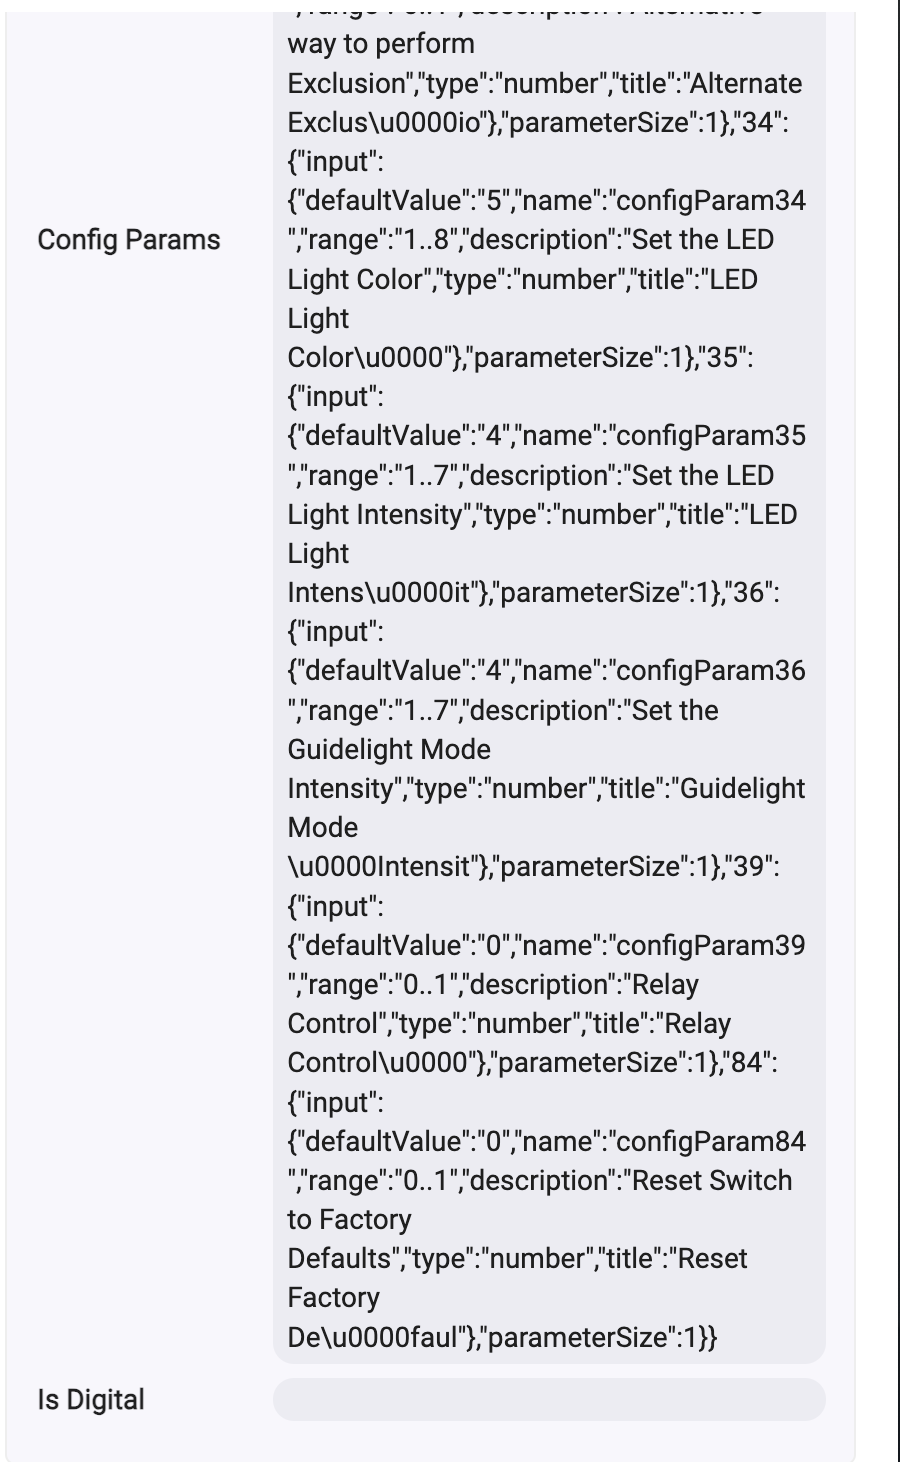Click the configParam84 name text
Screen dimensions: 900x1462
point(711,1141)
